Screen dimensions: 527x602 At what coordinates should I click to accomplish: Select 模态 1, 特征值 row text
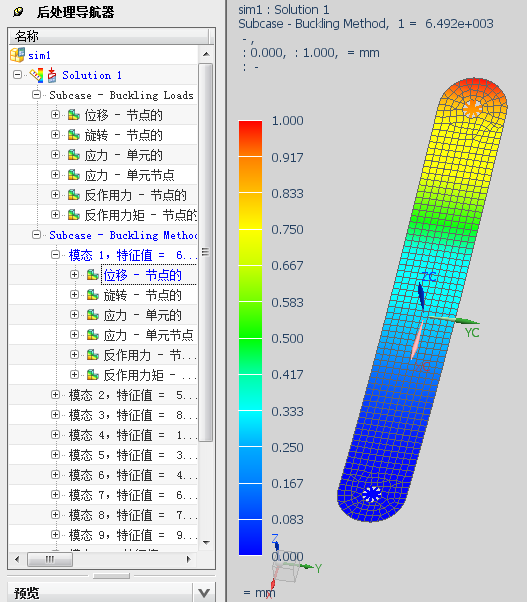point(133,255)
